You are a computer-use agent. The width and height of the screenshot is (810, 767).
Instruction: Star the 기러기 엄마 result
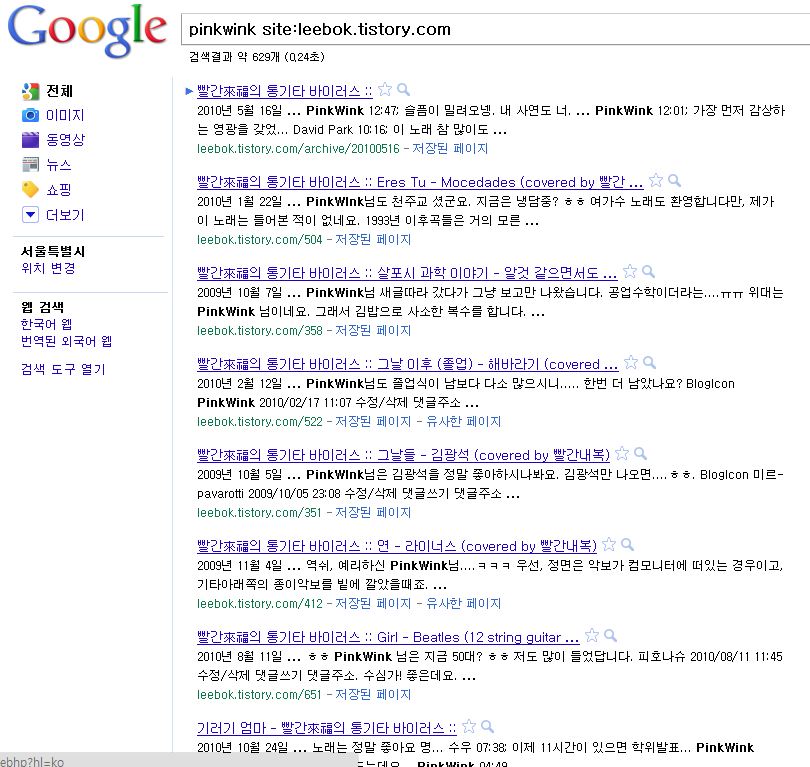(469, 726)
